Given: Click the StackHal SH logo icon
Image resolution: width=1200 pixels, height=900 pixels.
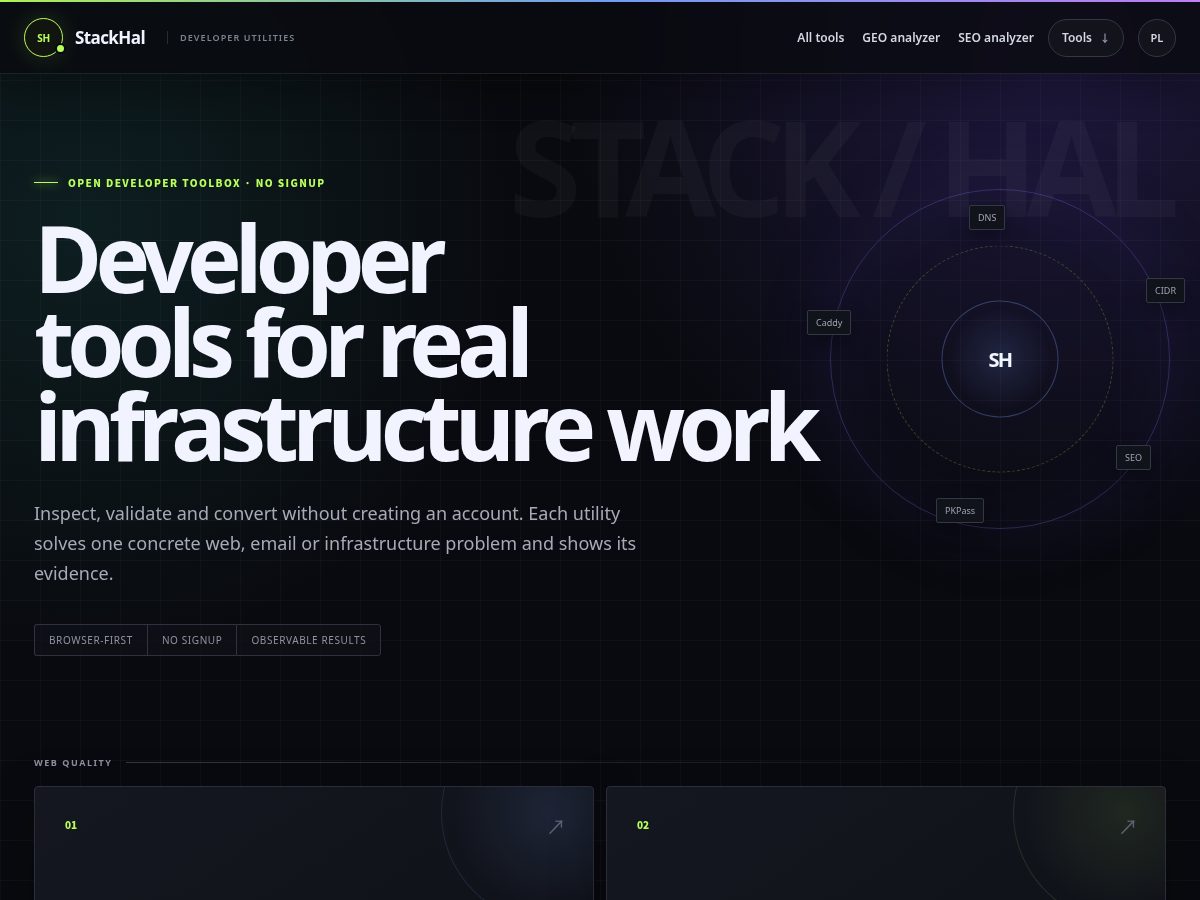Looking at the screenshot, I should [x=43, y=38].
